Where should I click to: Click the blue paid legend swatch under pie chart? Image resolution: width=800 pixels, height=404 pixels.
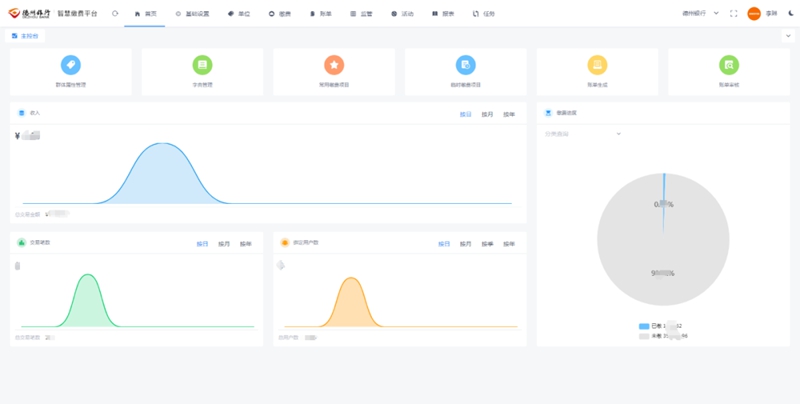pos(643,326)
